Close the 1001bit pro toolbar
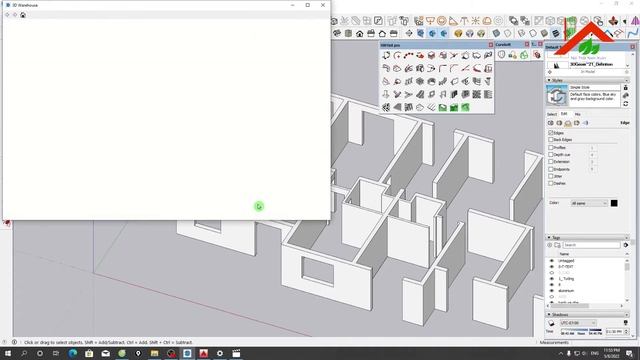640x360 pixels. point(491,45)
